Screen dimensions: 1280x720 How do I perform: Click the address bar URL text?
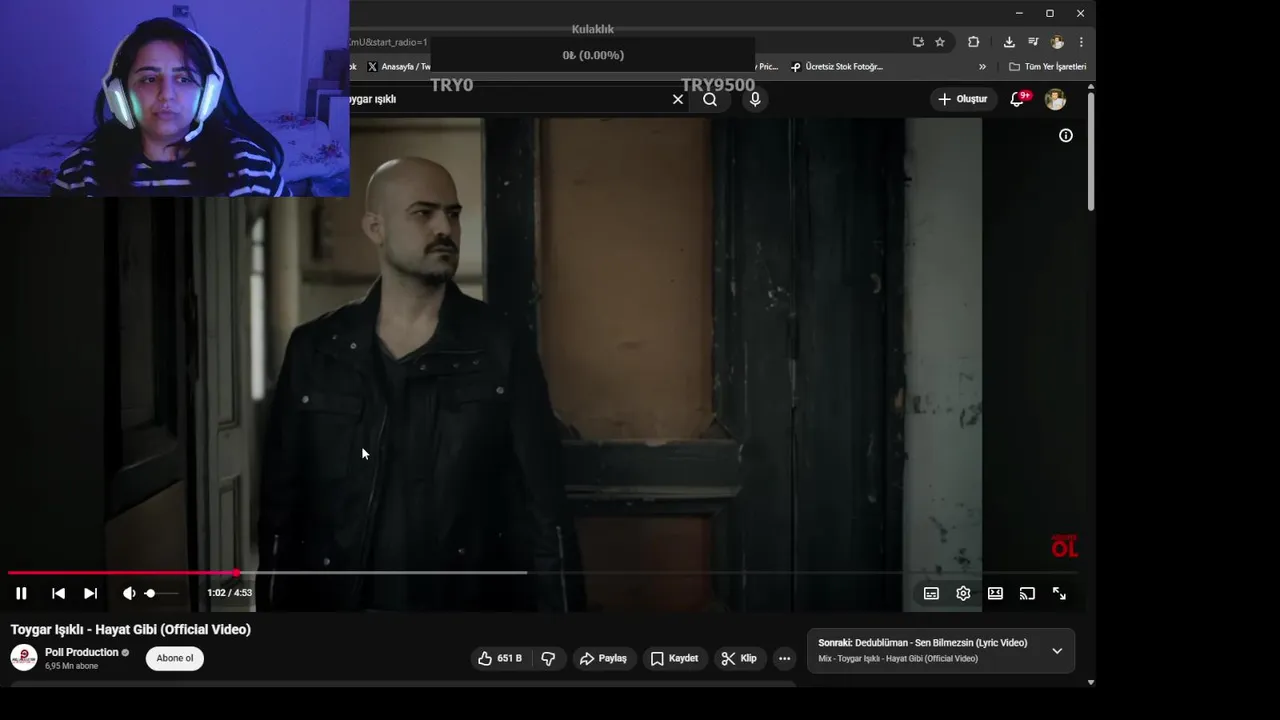pyautogui.click(x=389, y=42)
